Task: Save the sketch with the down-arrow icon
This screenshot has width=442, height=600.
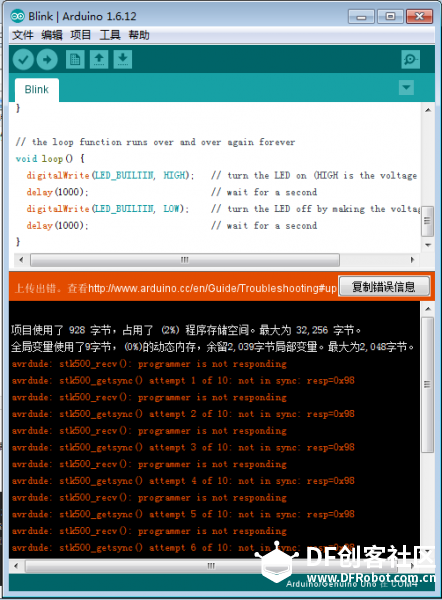Action: click(x=123, y=60)
